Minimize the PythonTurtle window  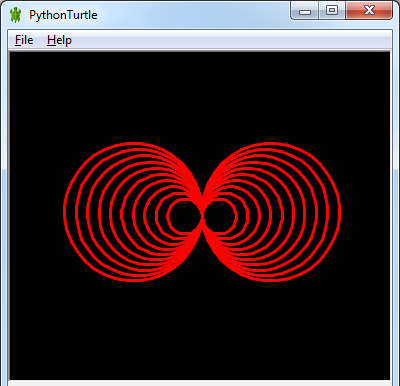305,11
